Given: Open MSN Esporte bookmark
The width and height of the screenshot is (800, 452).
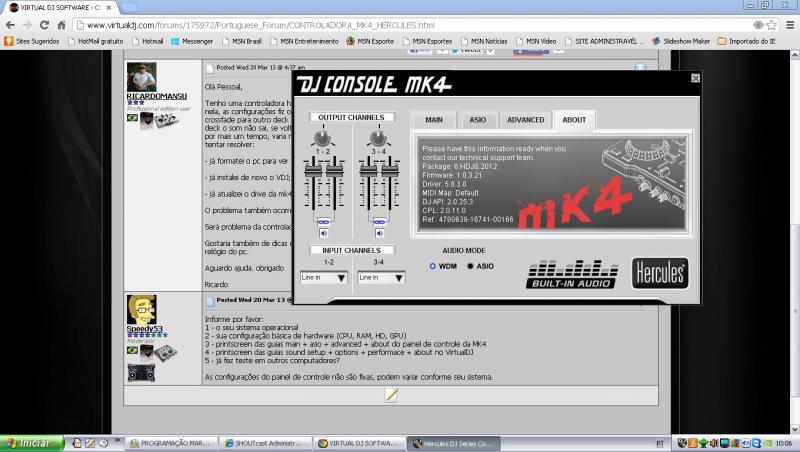Looking at the screenshot, I should [370, 41].
